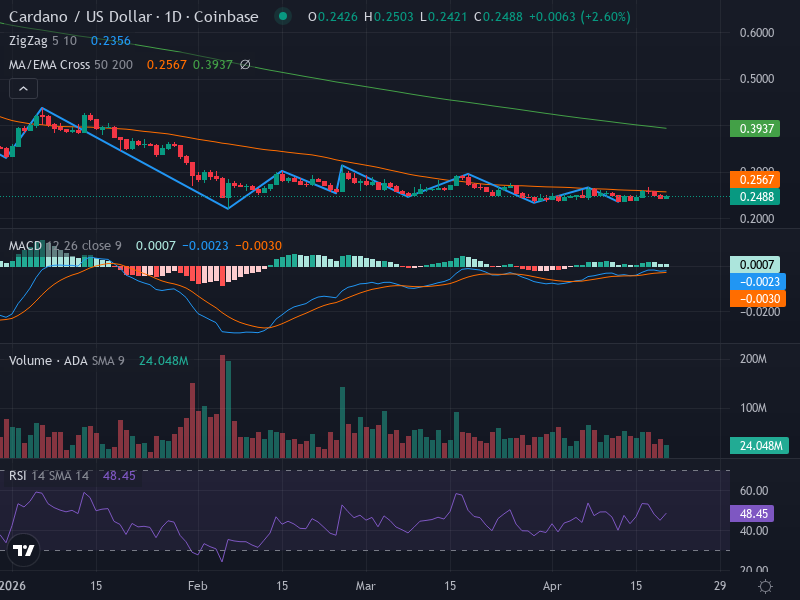Click the 29 date on time axis
The image size is (800, 600).
coord(720,586)
